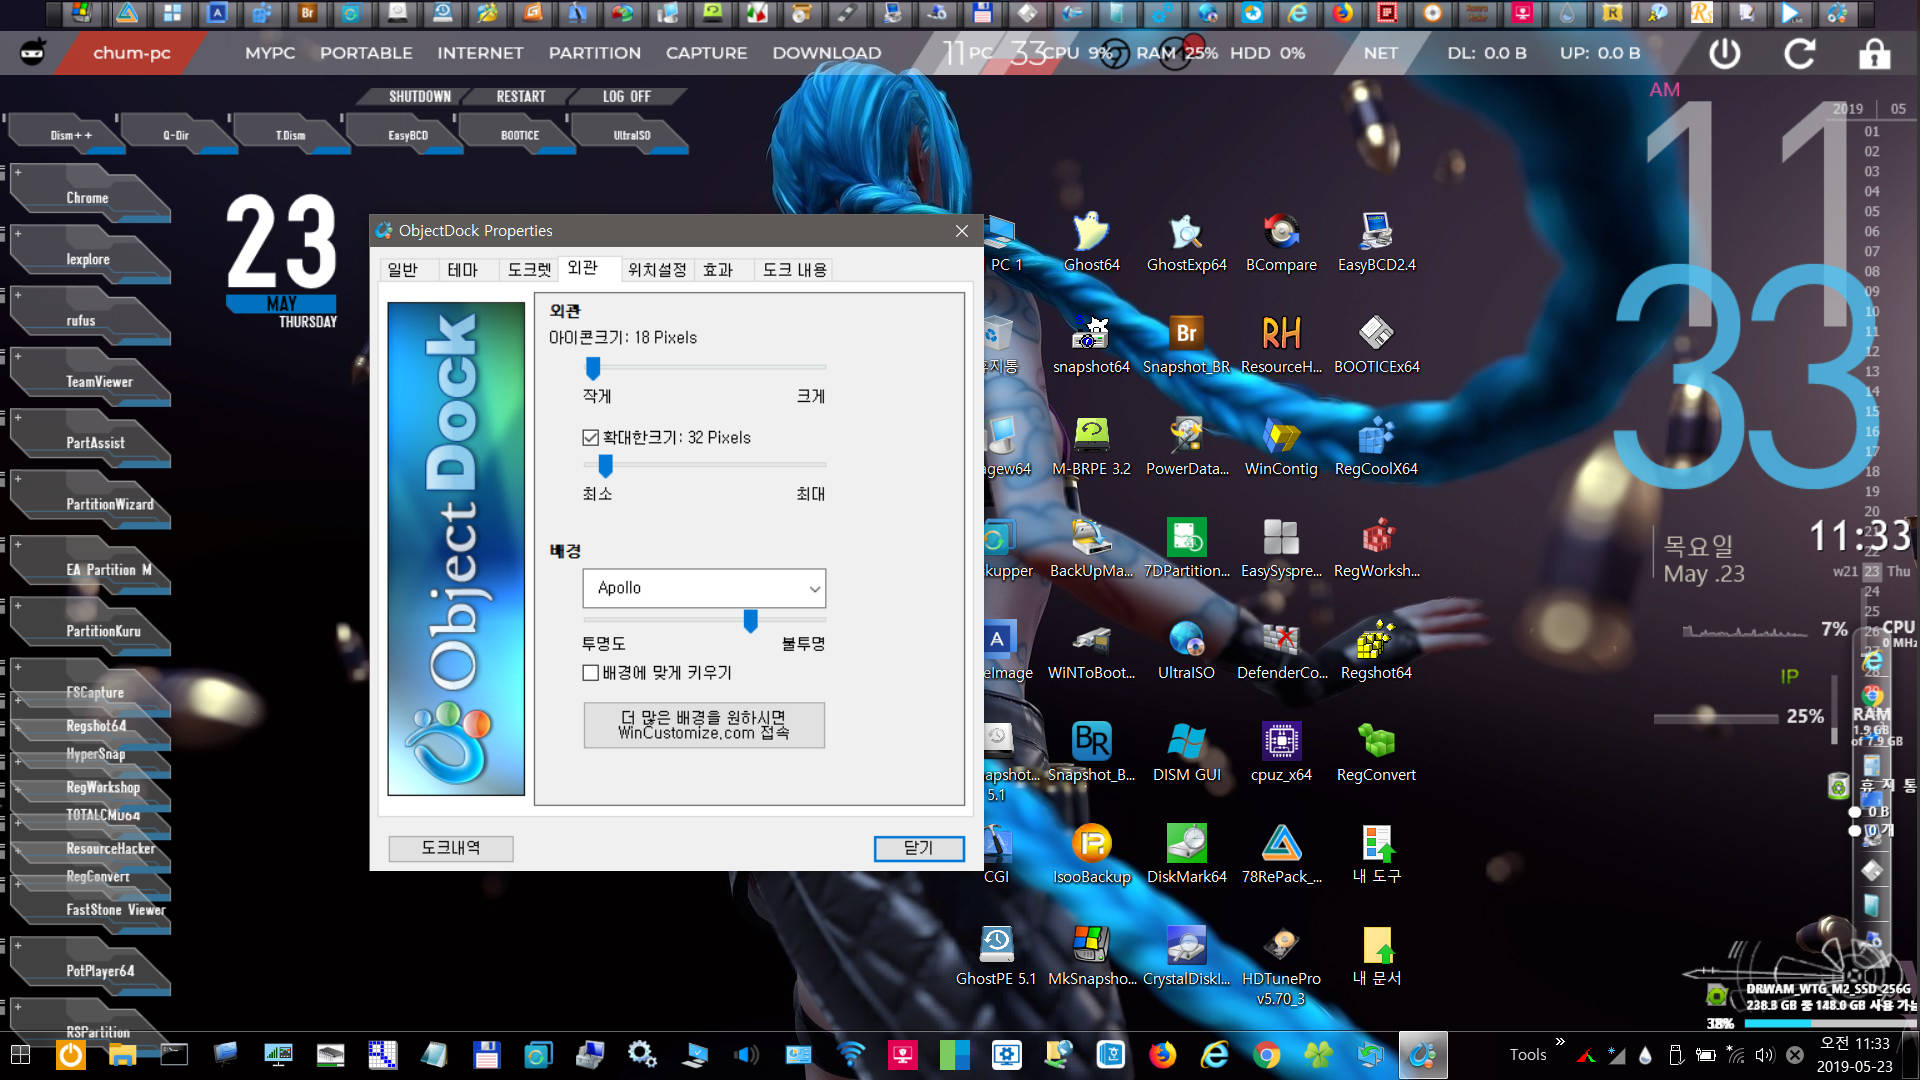The height and width of the screenshot is (1080, 1920).
Task: Open cpuz_x64 desktop icon
Action: tap(1281, 753)
